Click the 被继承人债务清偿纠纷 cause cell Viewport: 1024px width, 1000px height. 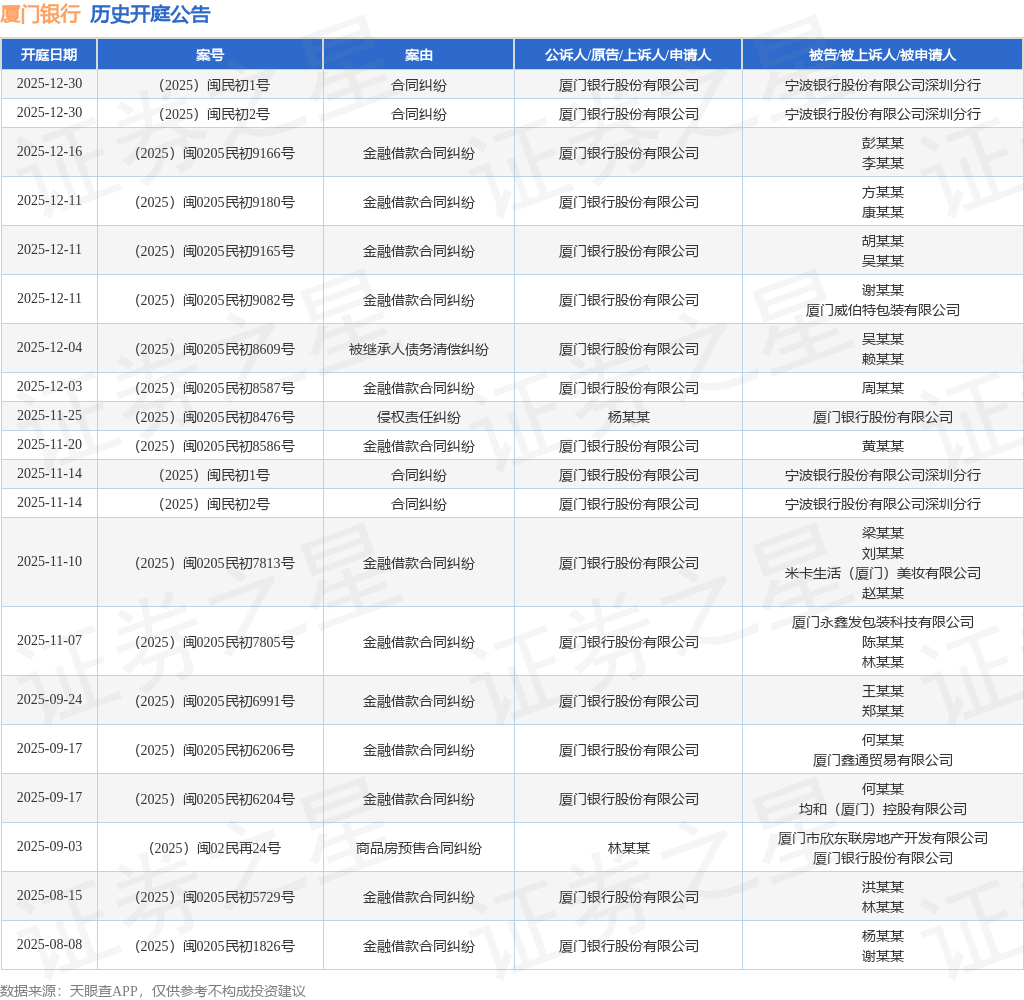(419, 349)
